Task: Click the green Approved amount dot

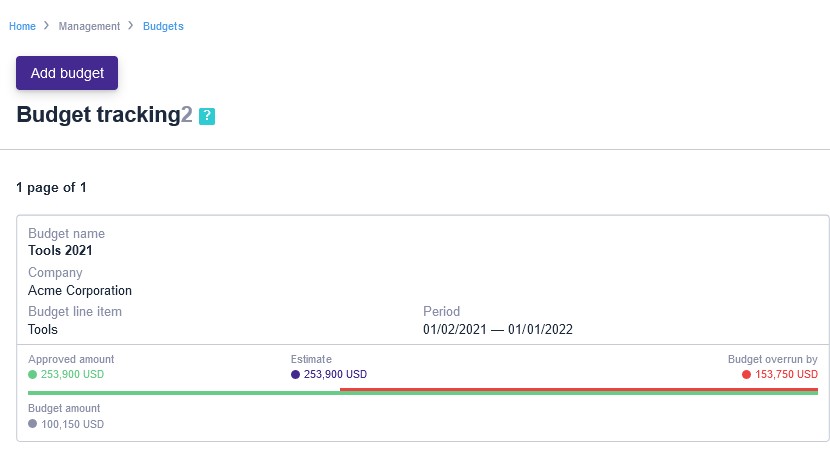Action: pos(32,374)
